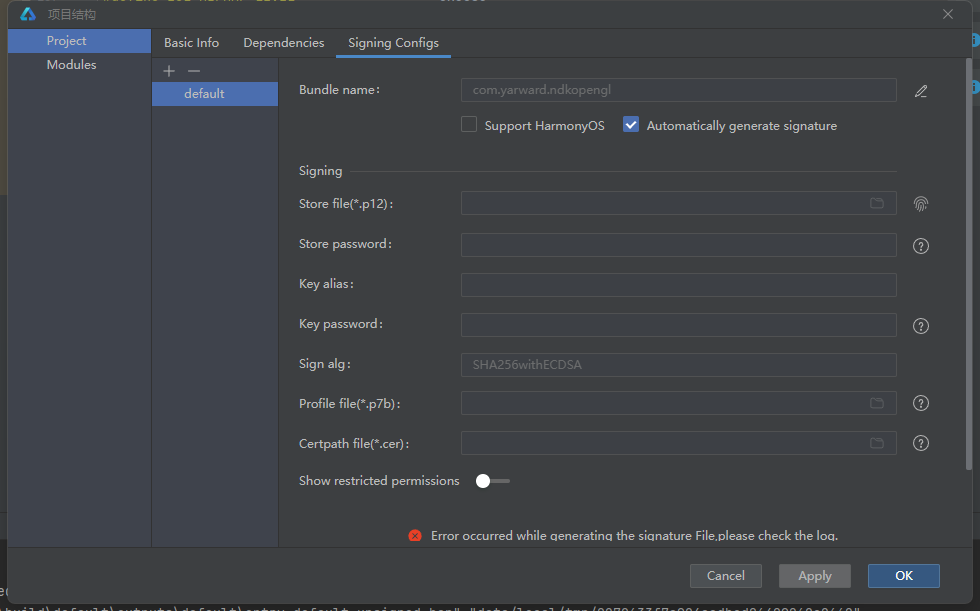Uncheck Automatically generate signature

pos(631,125)
